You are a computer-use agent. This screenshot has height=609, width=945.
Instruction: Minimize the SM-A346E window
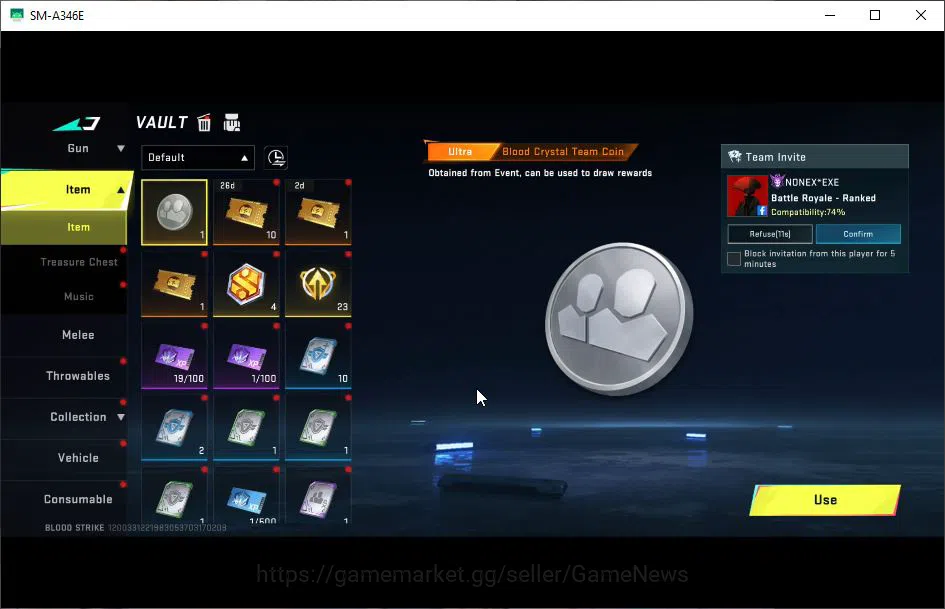coord(830,15)
